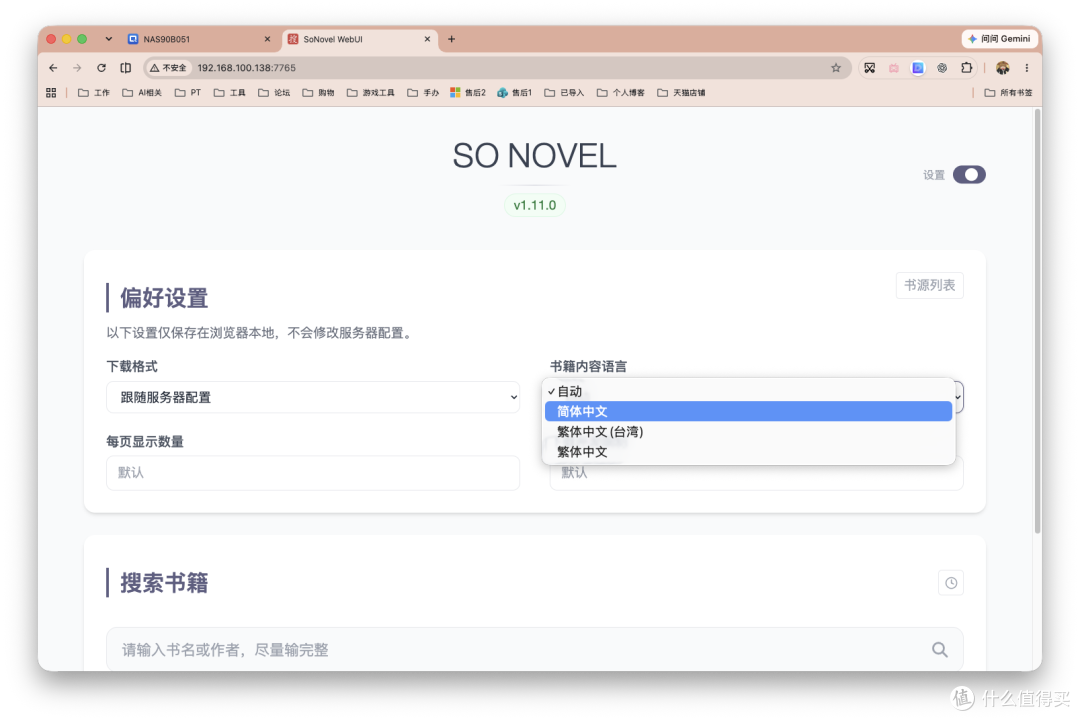Close the NAS90B051 tab
The width and height of the screenshot is (1080, 721).
click(x=267, y=39)
